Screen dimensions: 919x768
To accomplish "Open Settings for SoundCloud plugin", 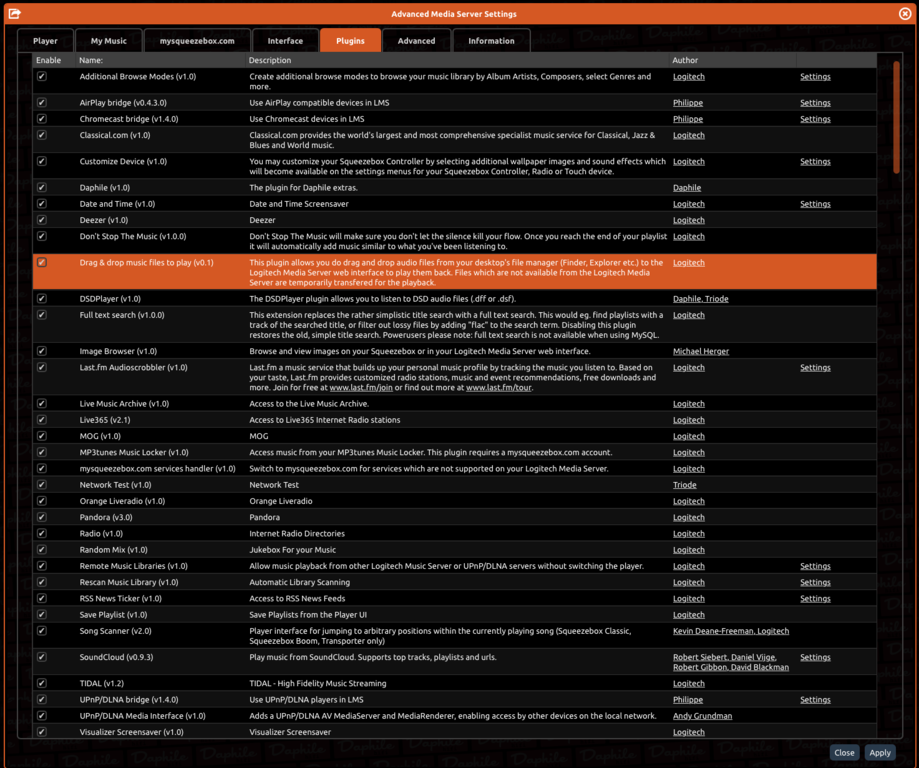I will click(815, 657).
